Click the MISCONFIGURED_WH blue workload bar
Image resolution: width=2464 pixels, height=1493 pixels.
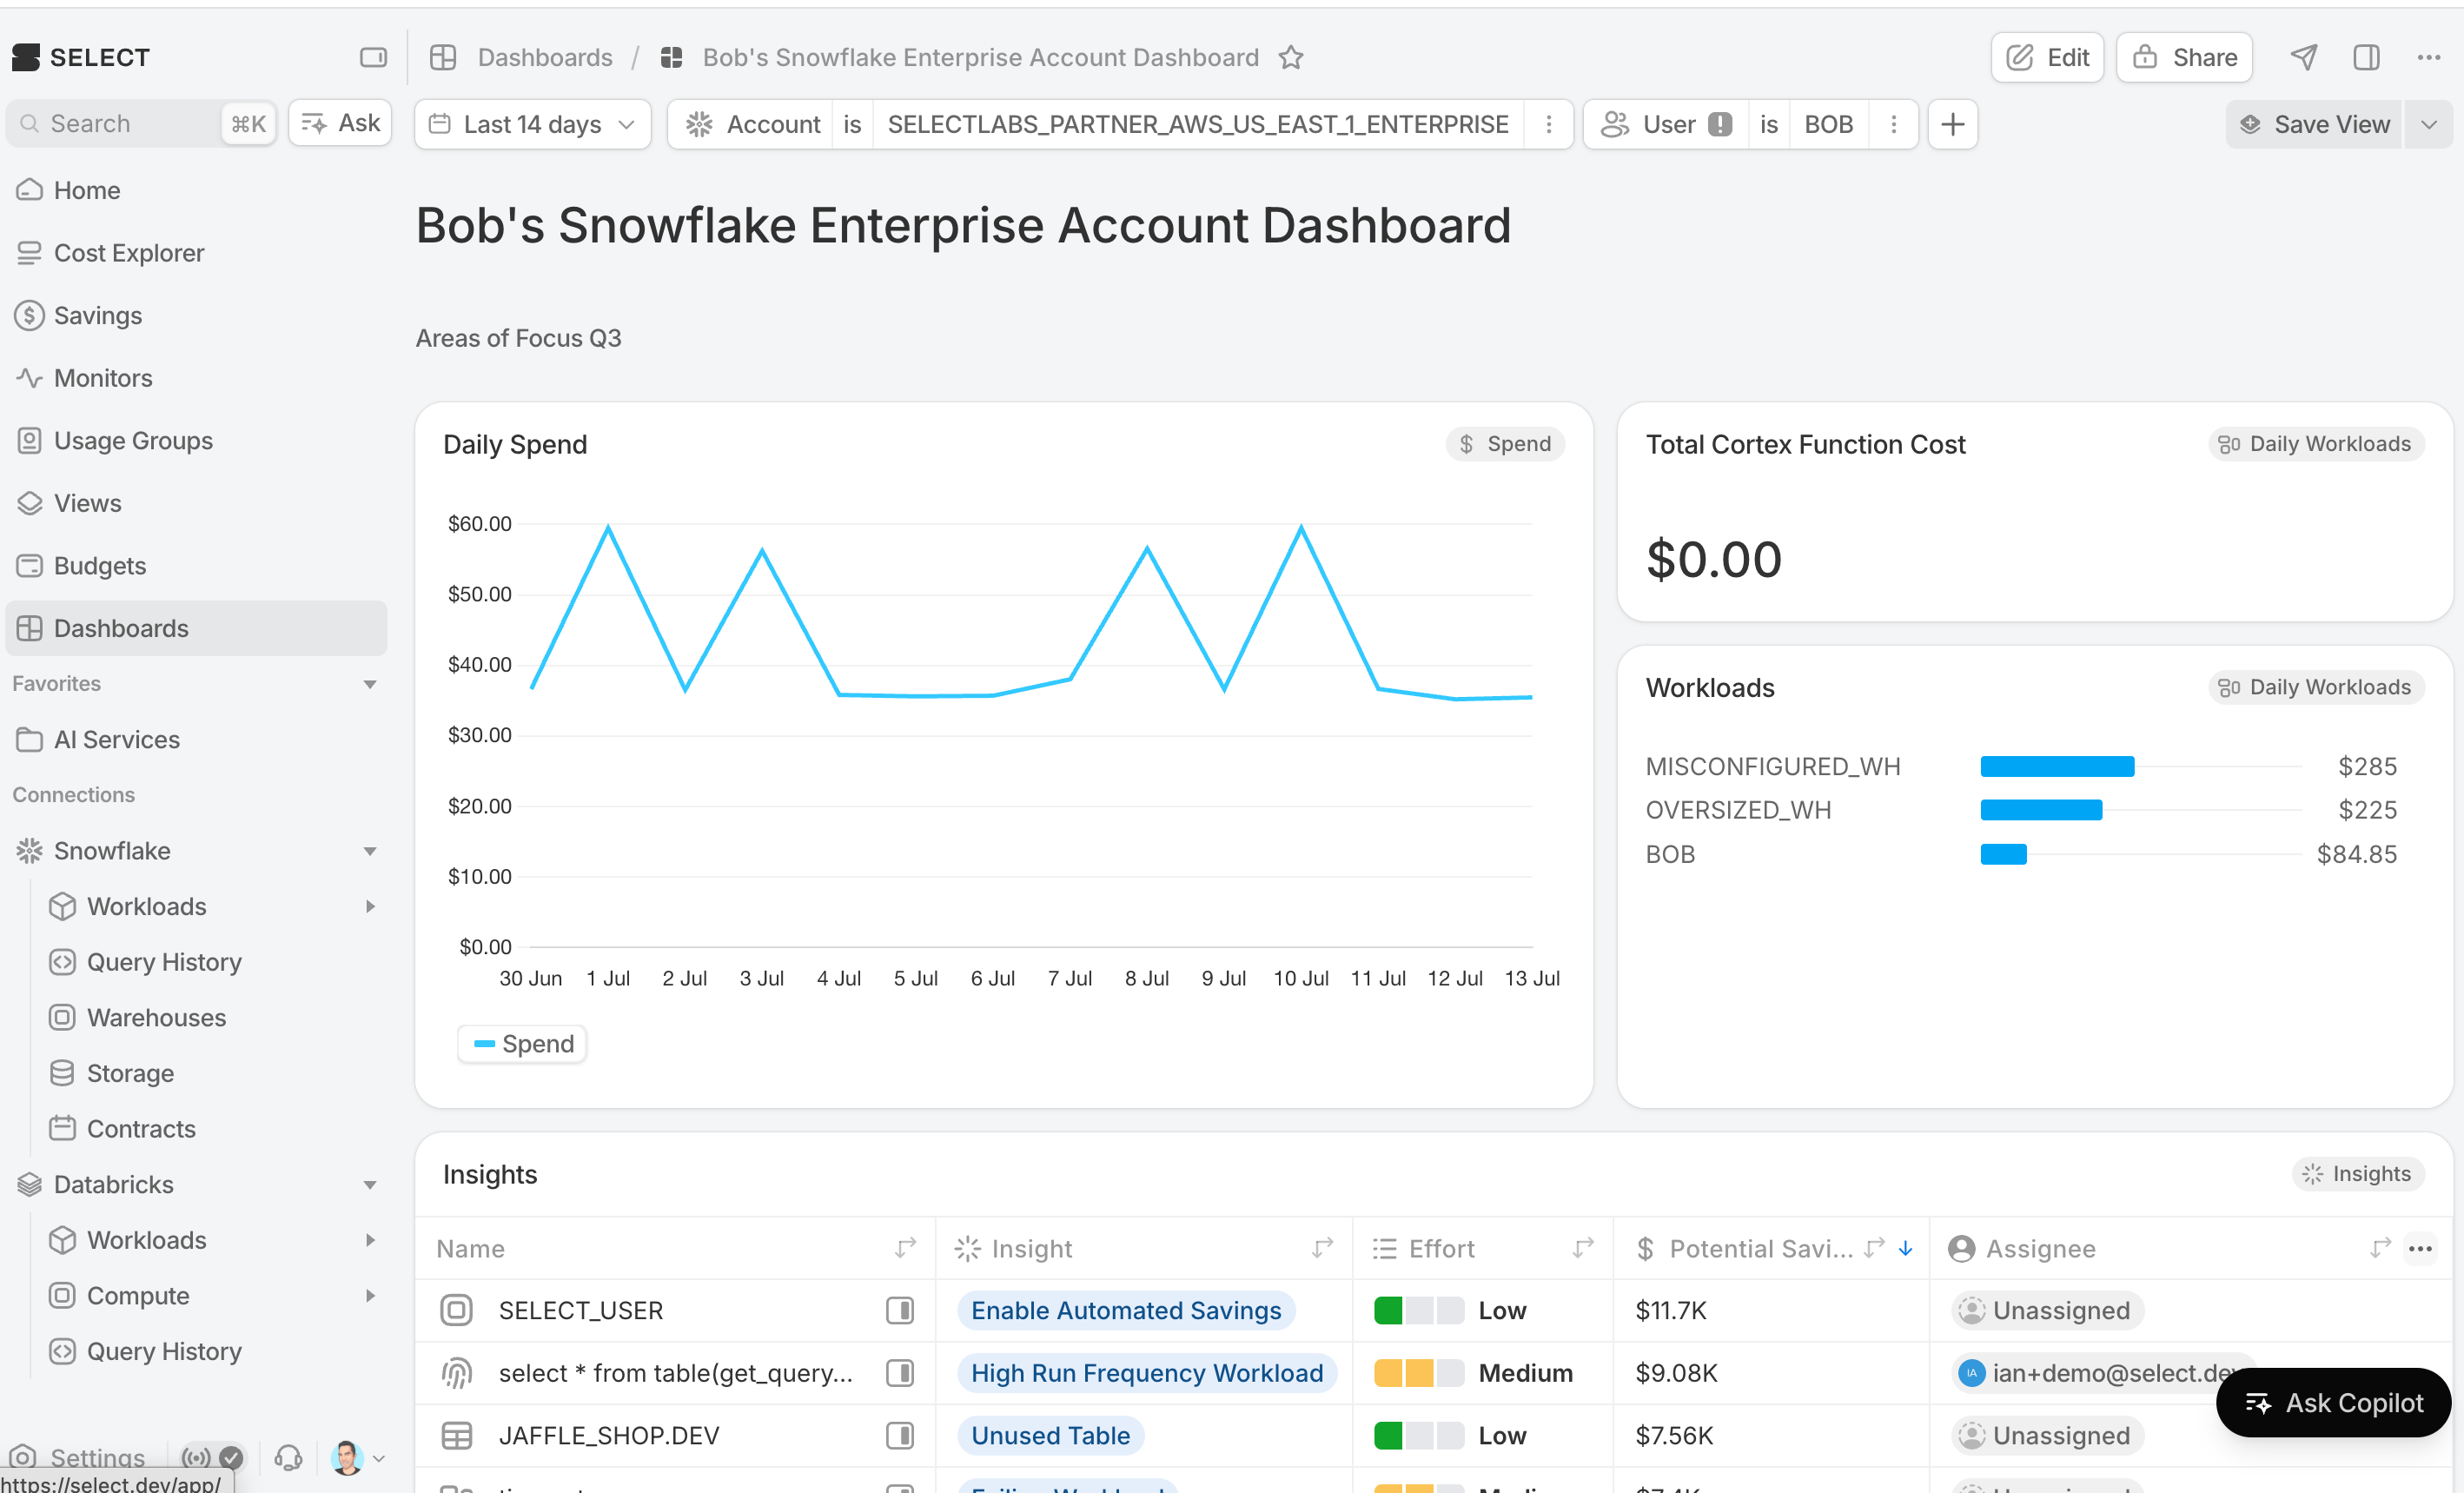pos(2057,766)
